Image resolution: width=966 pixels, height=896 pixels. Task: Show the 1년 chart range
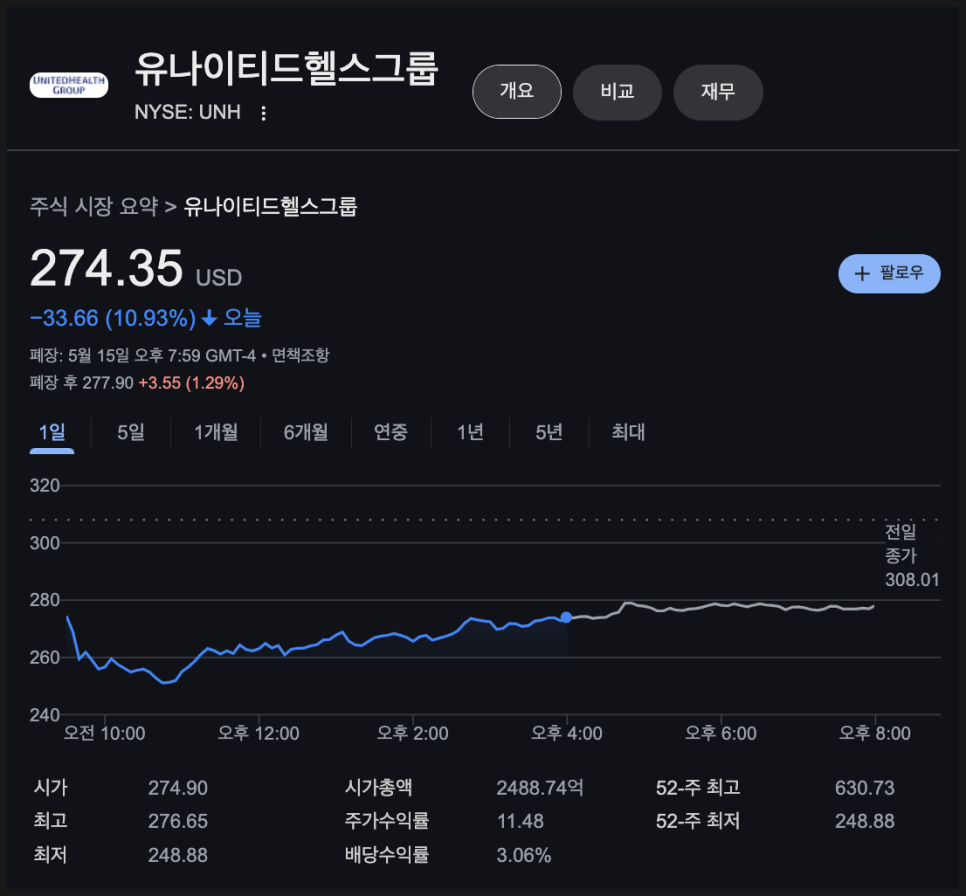click(470, 432)
